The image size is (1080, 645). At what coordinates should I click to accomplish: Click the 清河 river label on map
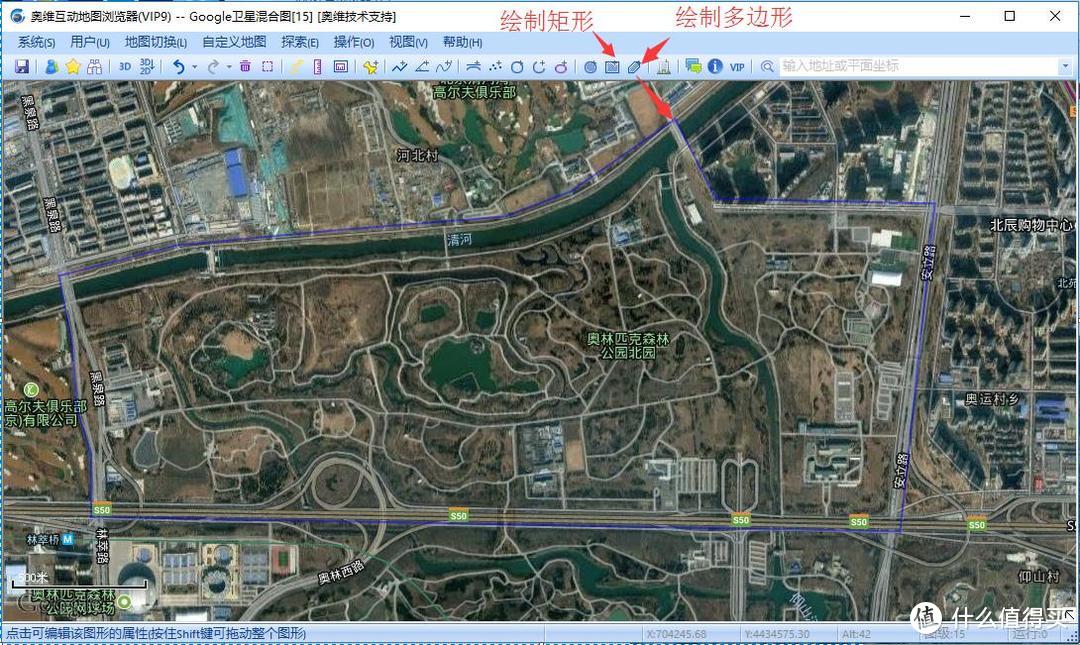click(459, 240)
